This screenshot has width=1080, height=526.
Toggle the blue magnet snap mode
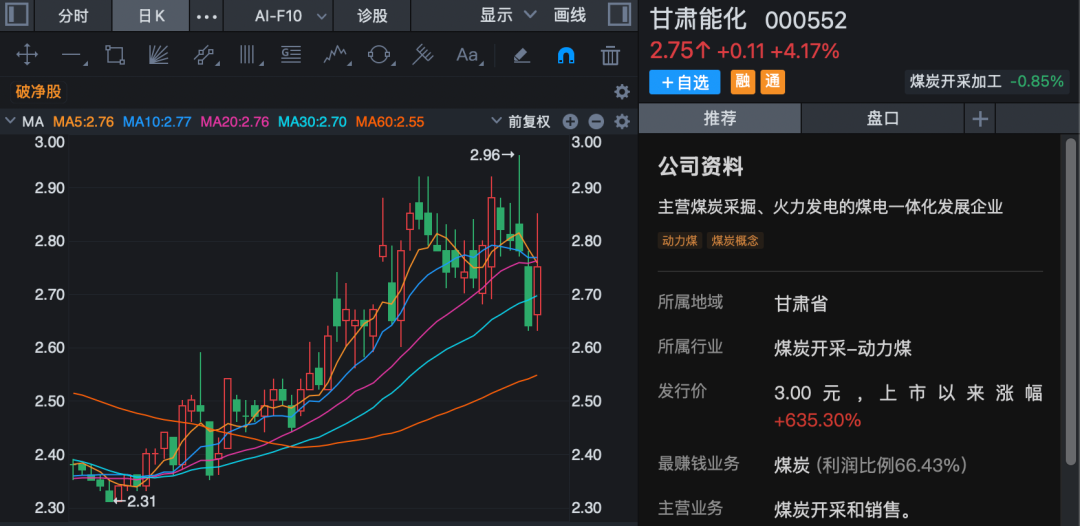coord(566,55)
